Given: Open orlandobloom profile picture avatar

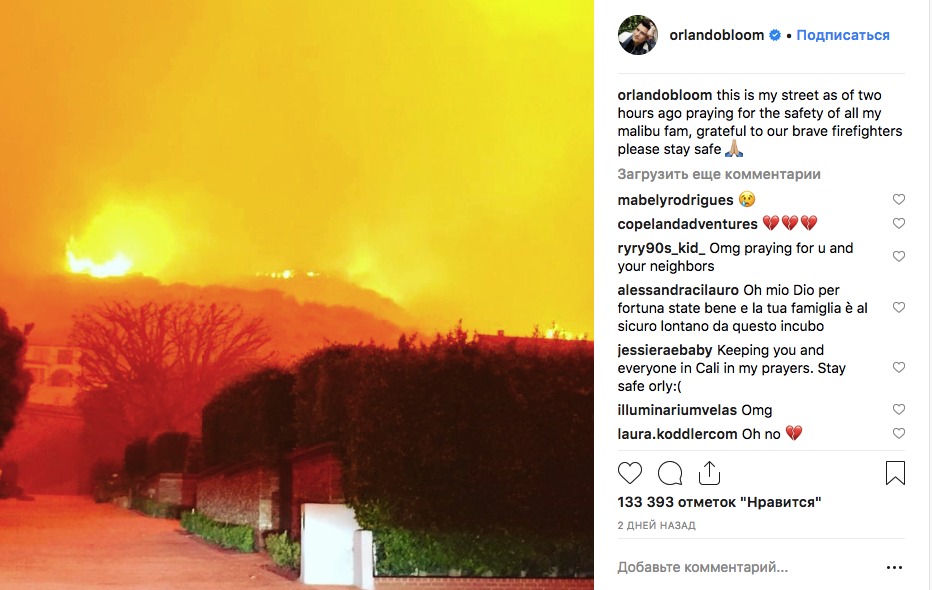Looking at the screenshot, I should click(x=638, y=35).
